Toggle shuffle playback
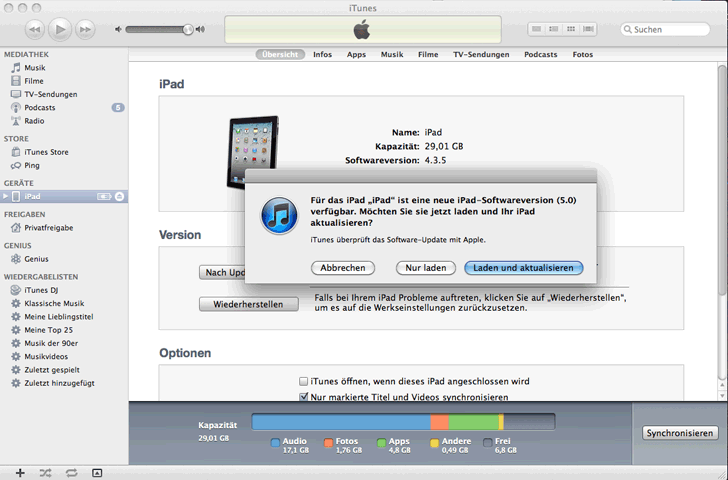 coord(46,473)
